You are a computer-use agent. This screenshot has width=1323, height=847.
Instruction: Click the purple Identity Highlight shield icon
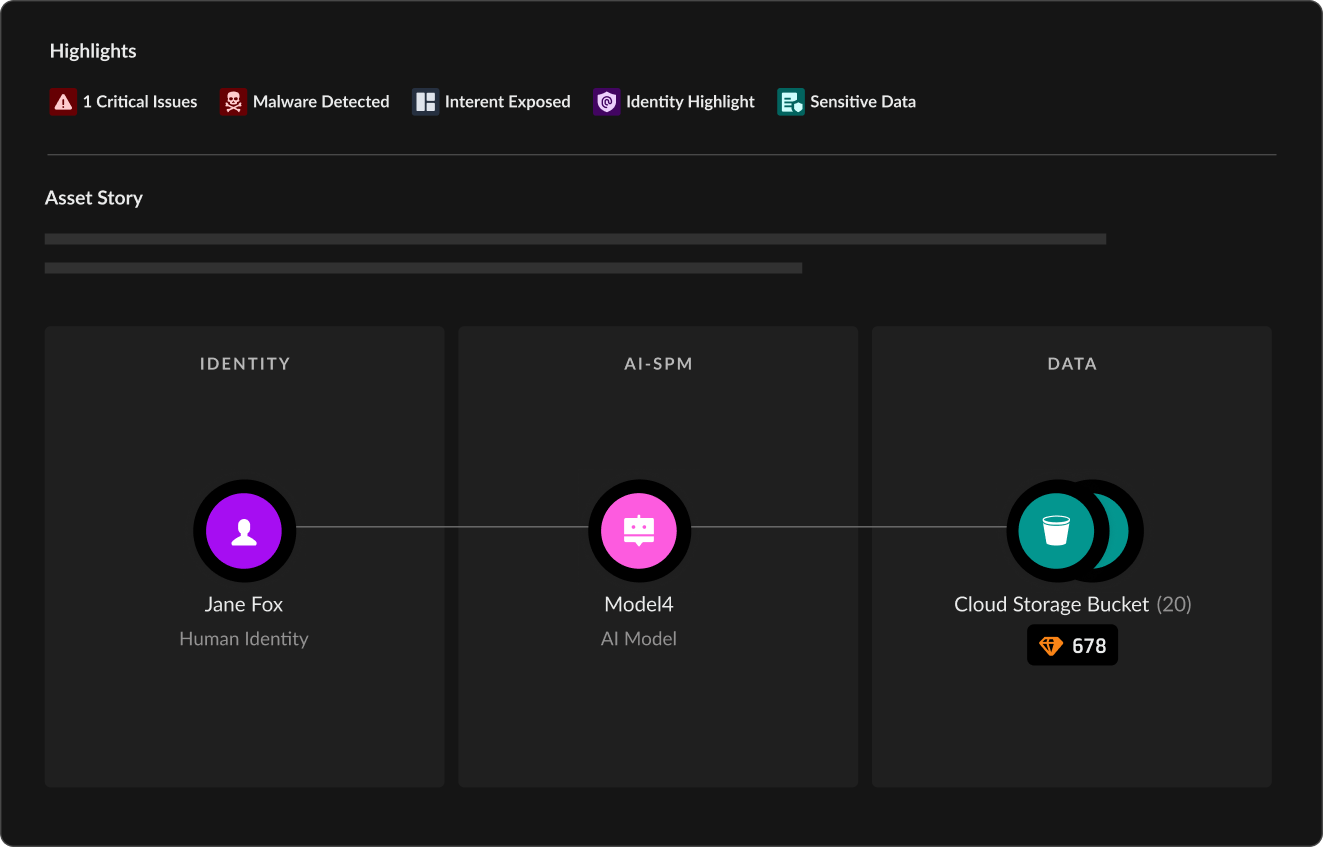tap(606, 102)
